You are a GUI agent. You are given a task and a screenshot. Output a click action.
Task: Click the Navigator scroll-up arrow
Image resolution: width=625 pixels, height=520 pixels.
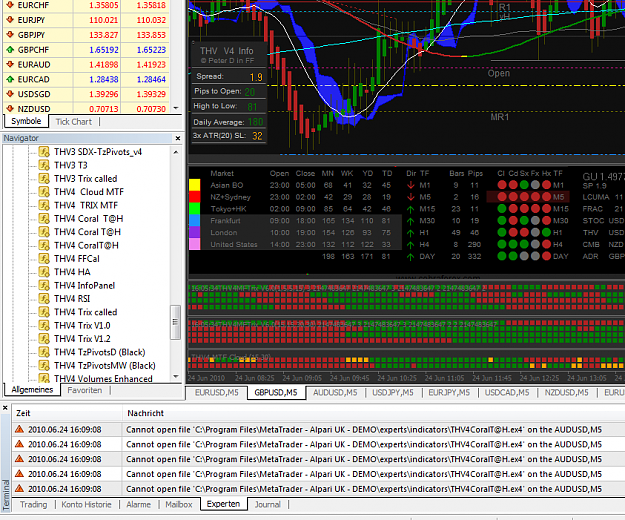pos(176,152)
